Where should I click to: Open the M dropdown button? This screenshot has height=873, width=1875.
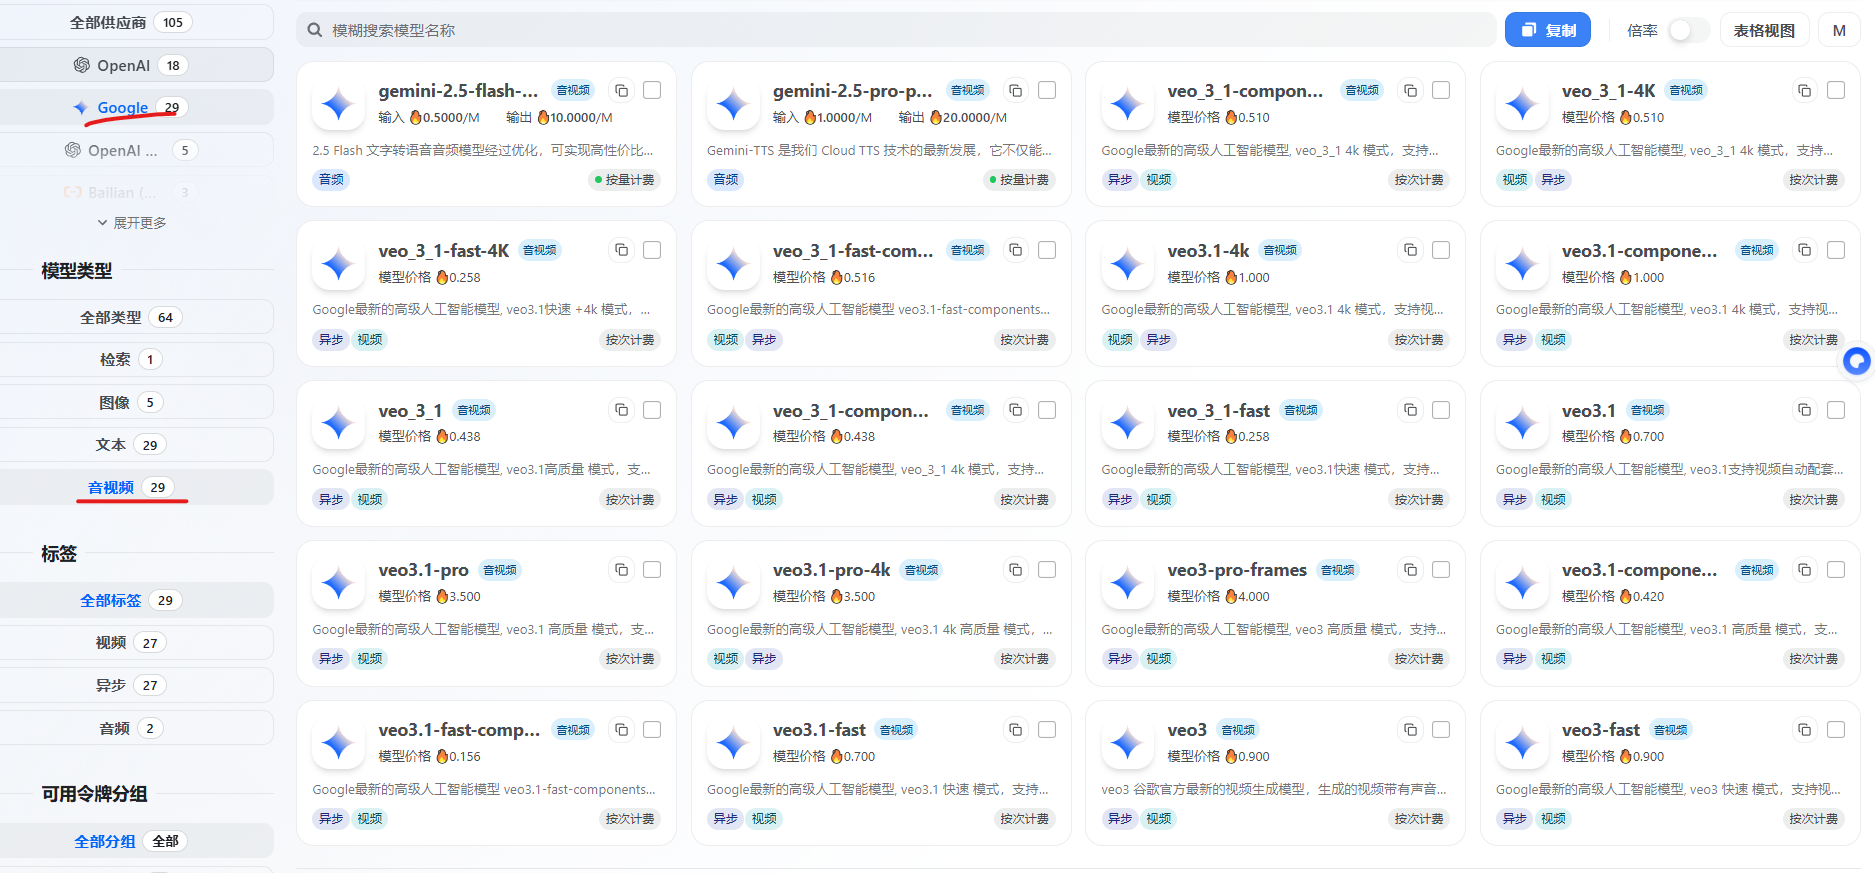tap(1839, 30)
